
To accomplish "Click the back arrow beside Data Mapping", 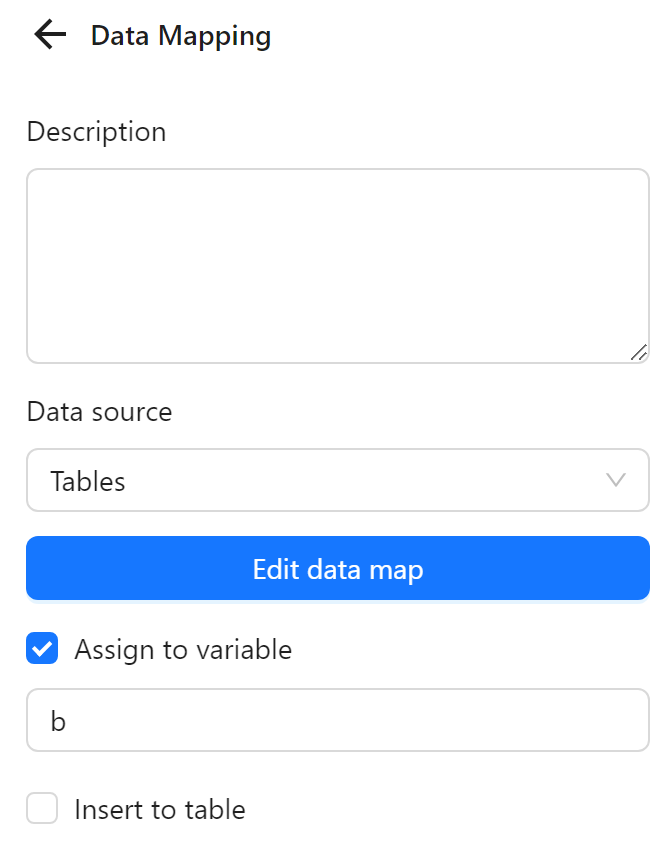I will click(x=47, y=35).
